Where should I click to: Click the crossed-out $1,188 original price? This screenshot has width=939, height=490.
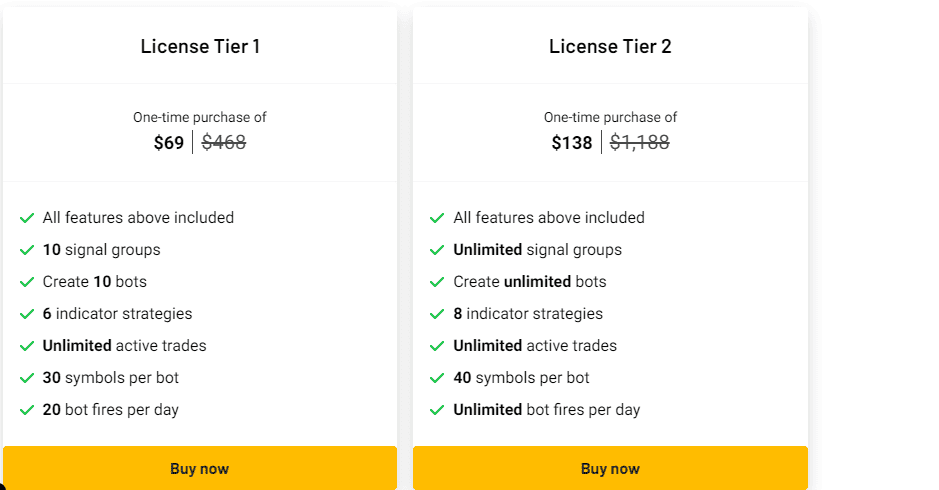point(640,143)
